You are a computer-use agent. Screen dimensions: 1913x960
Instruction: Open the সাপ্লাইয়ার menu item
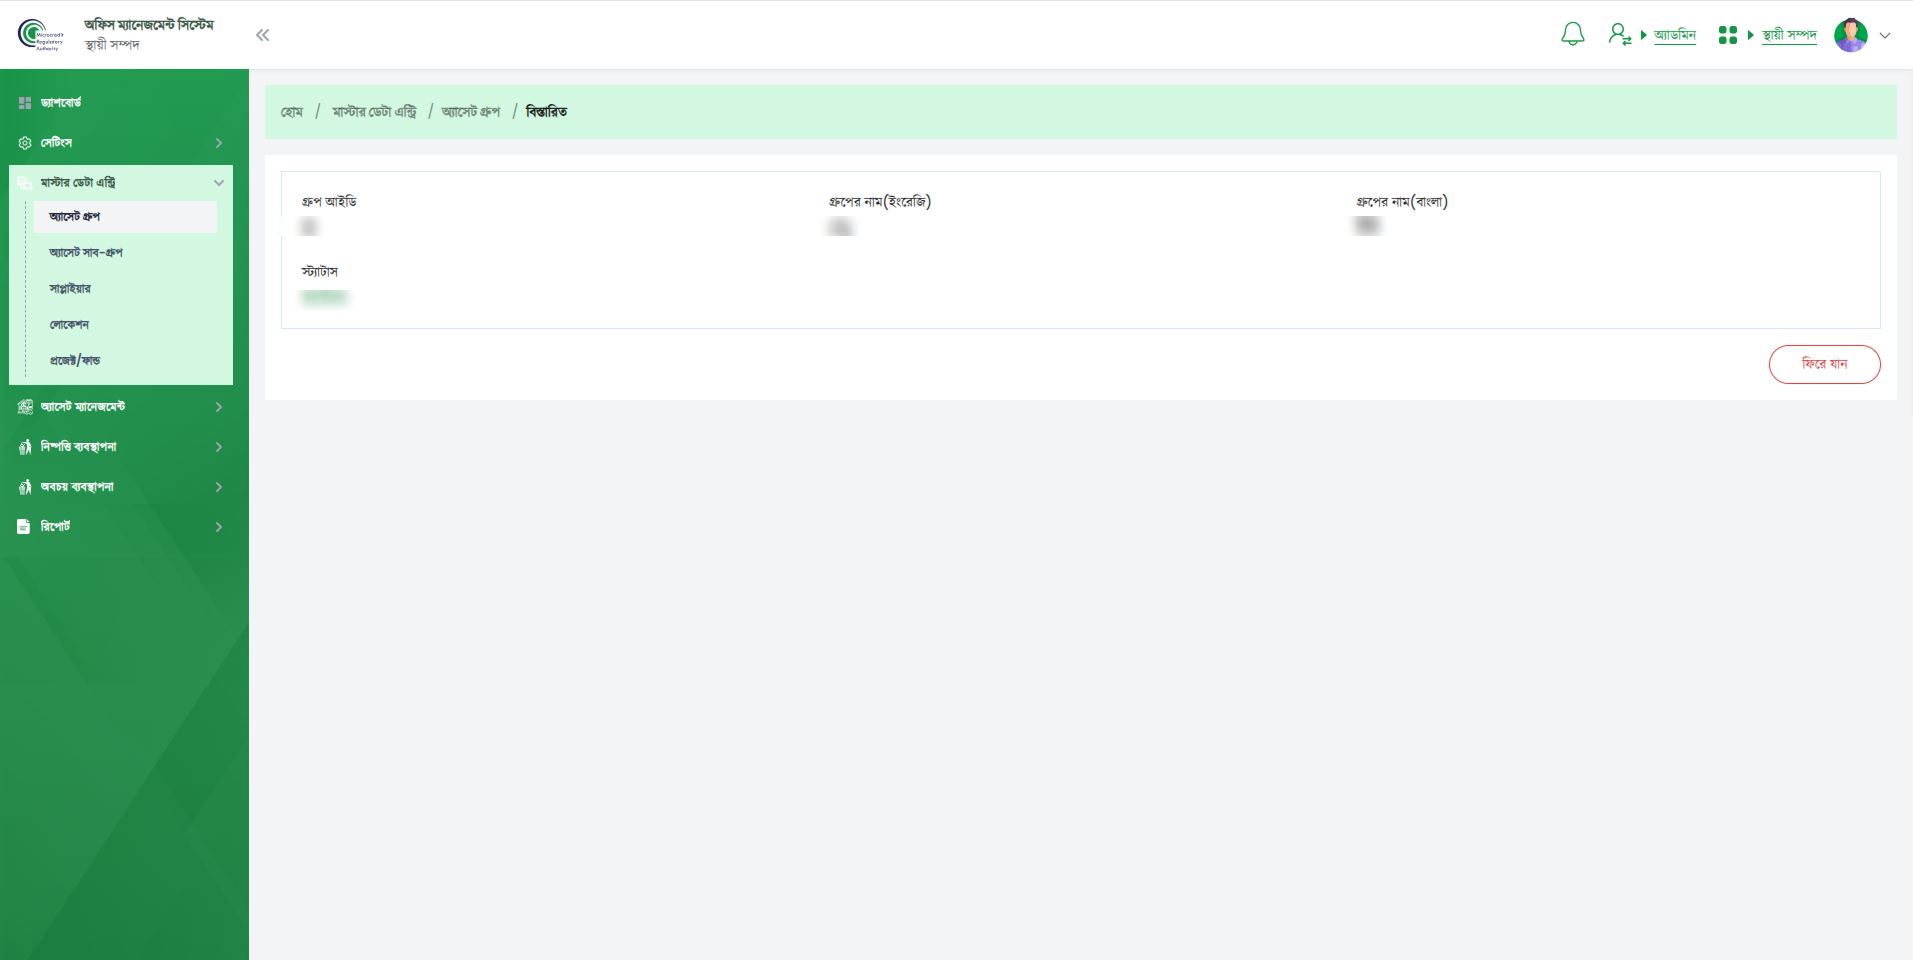[70, 289]
